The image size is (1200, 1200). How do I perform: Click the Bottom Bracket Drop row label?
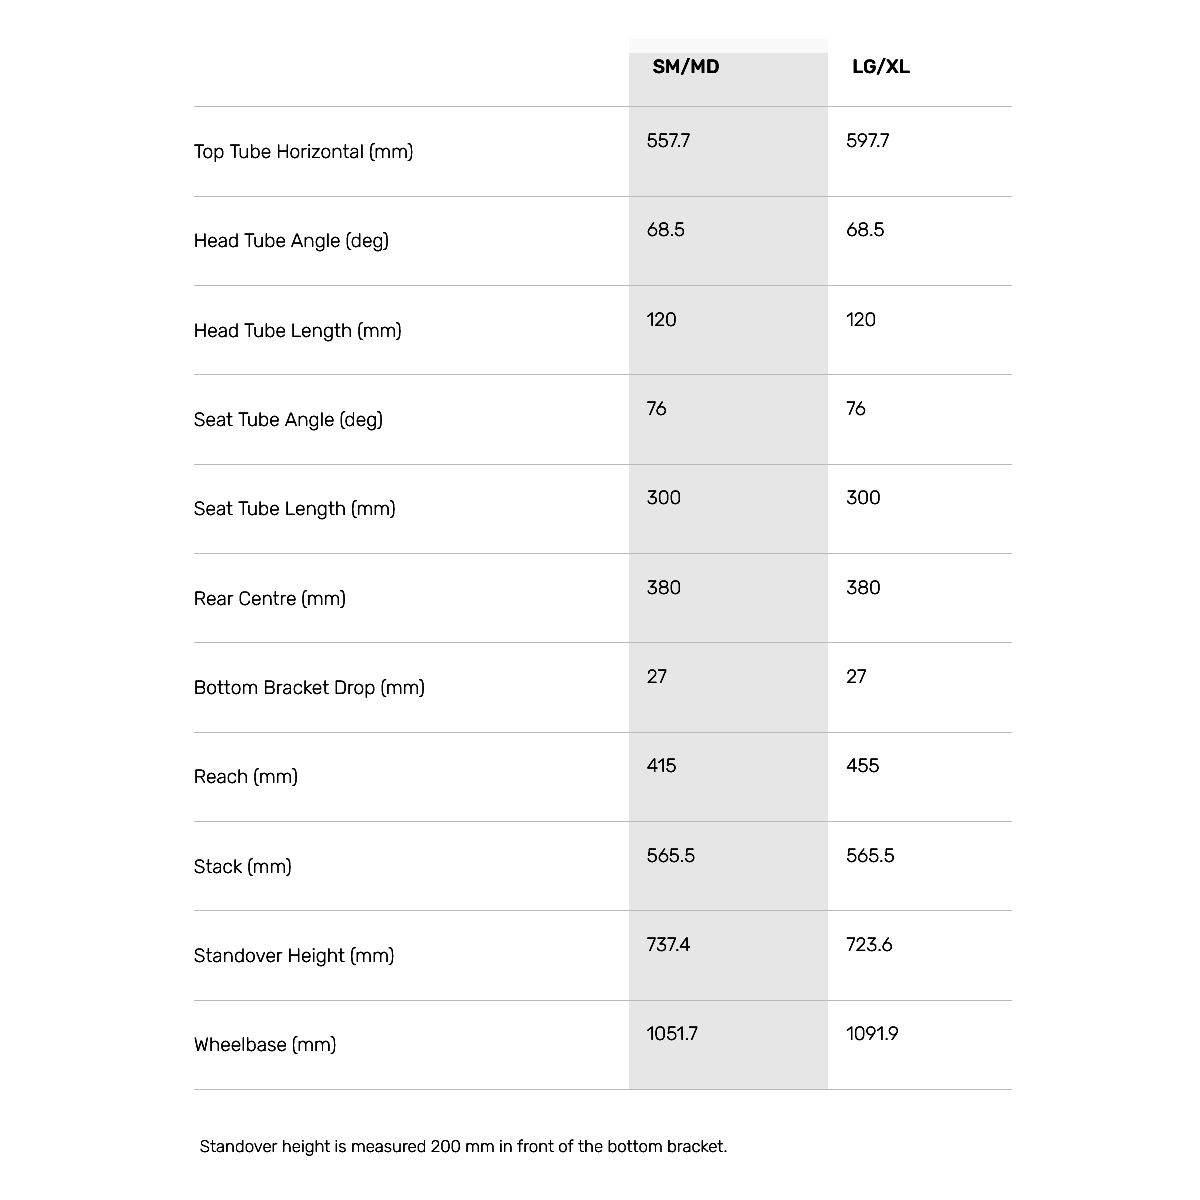(x=309, y=688)
